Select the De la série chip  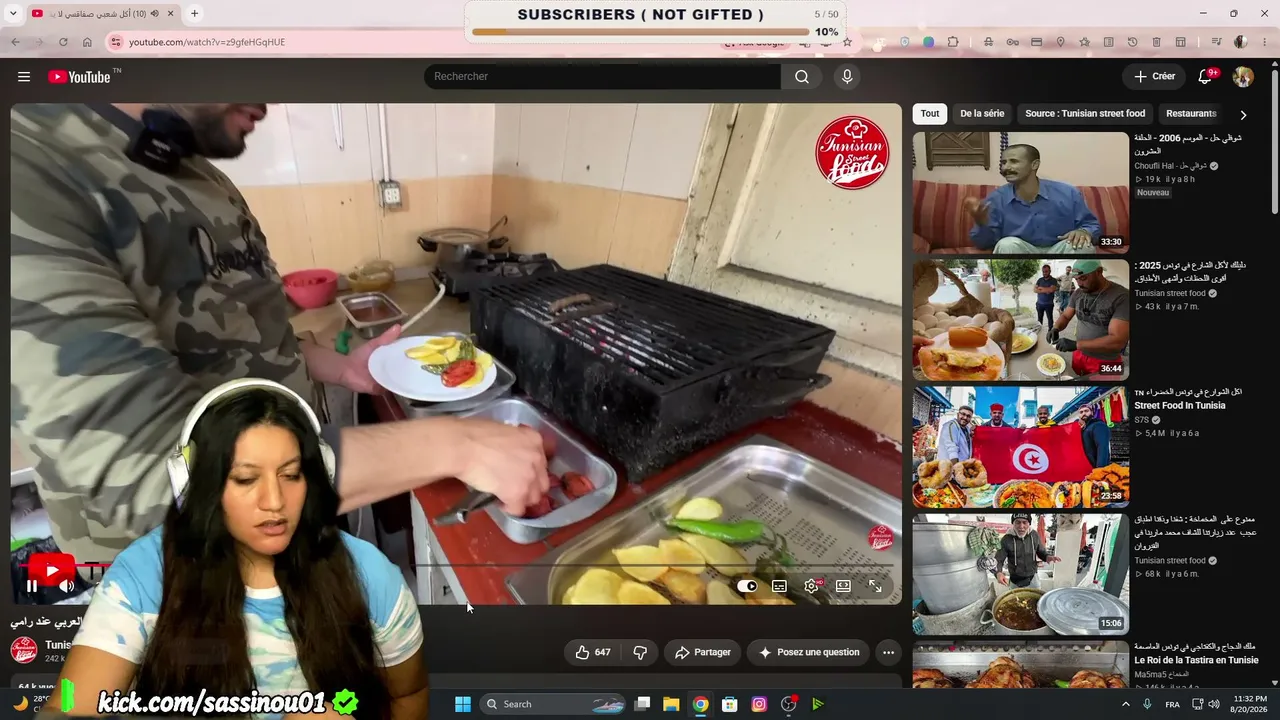[982, 114]
